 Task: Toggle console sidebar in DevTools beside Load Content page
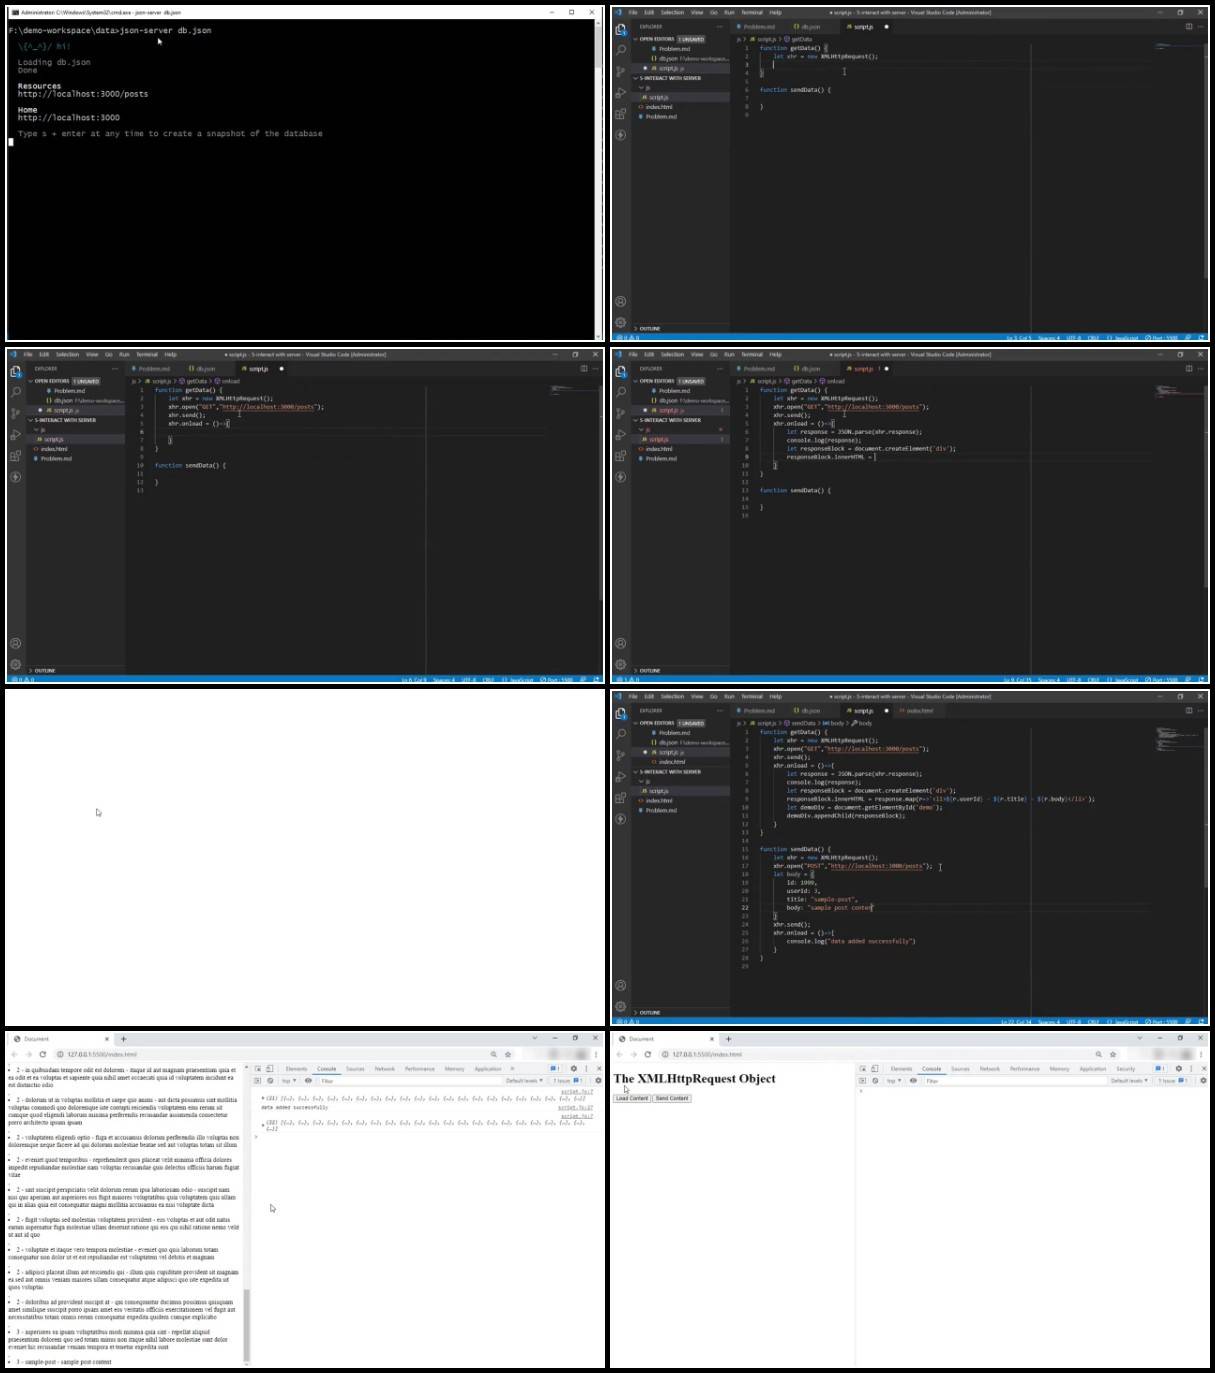862,1081
